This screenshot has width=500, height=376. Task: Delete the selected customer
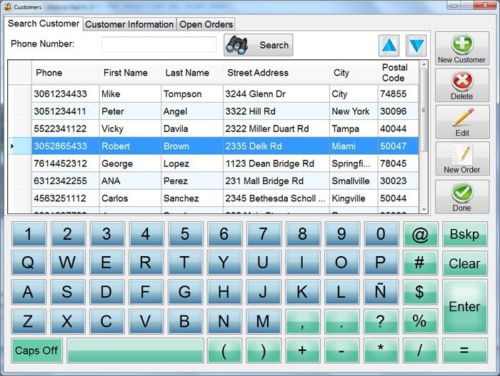coord(462,85)
